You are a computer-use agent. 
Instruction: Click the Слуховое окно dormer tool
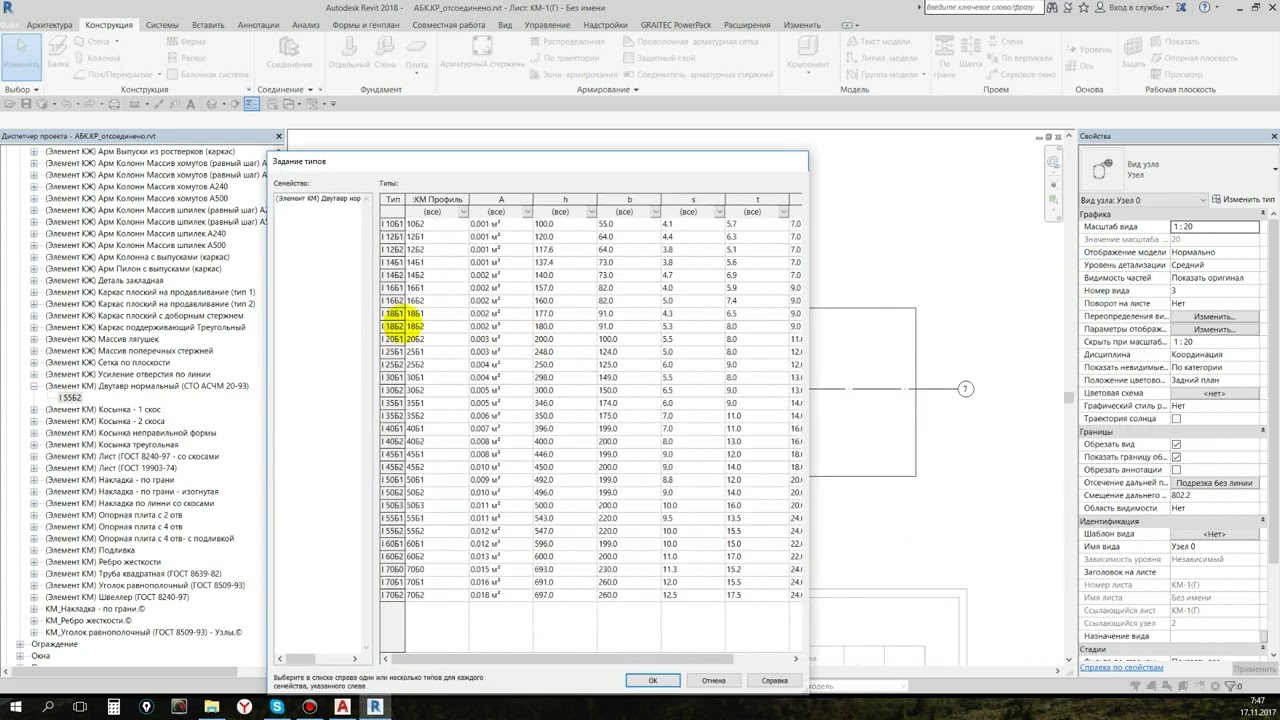coord(1020,74)
